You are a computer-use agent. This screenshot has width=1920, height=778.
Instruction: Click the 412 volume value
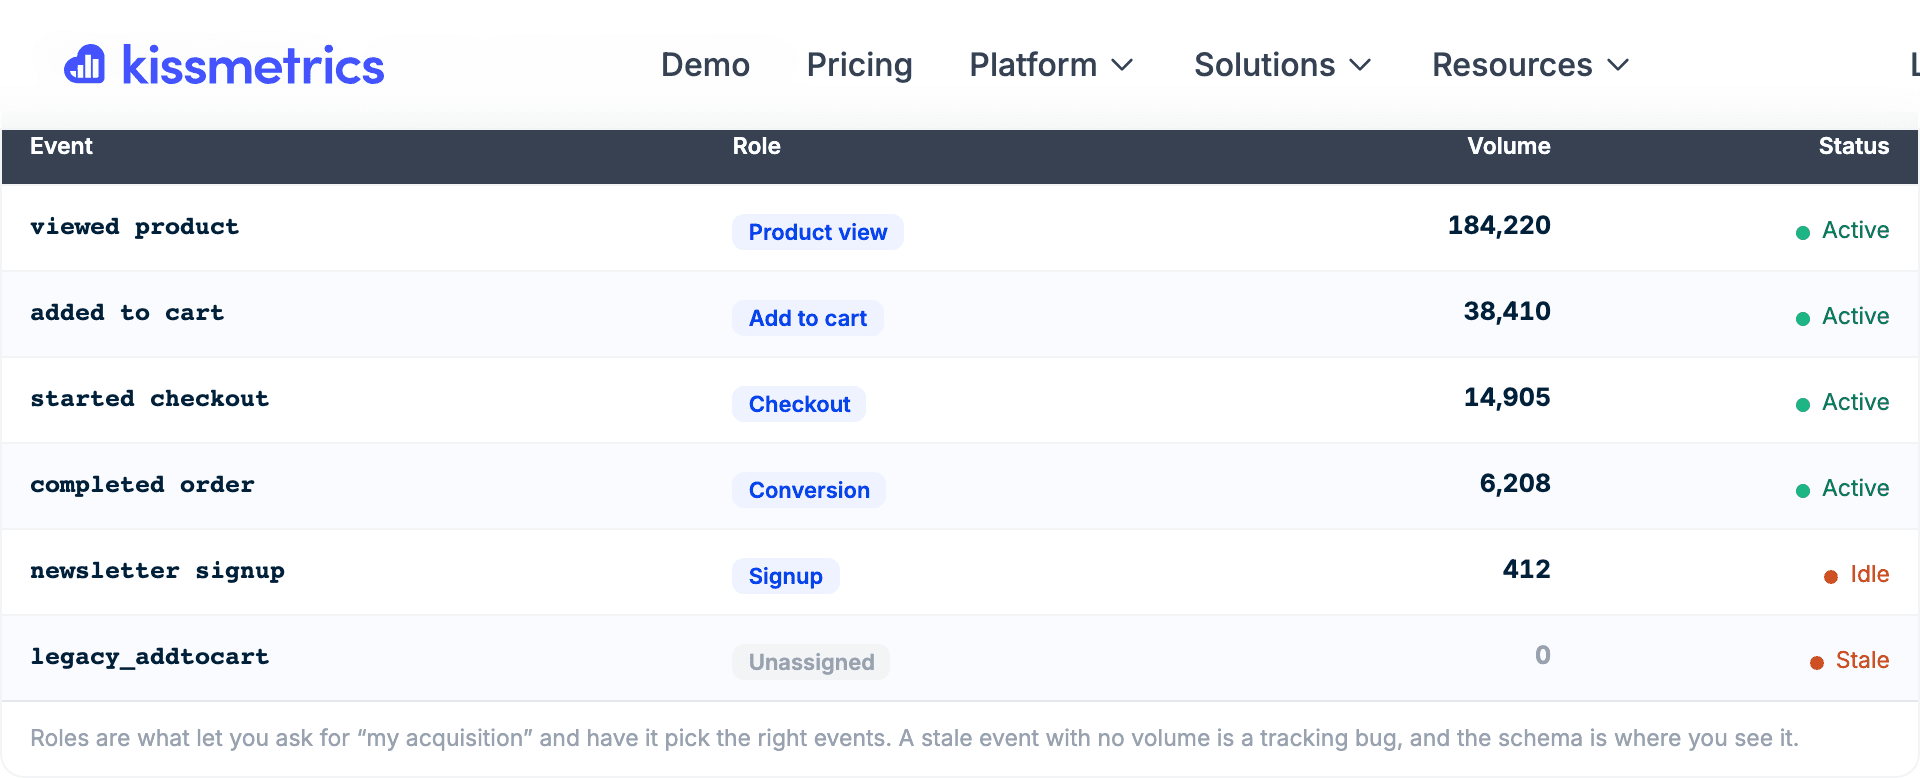[1526, 570]
